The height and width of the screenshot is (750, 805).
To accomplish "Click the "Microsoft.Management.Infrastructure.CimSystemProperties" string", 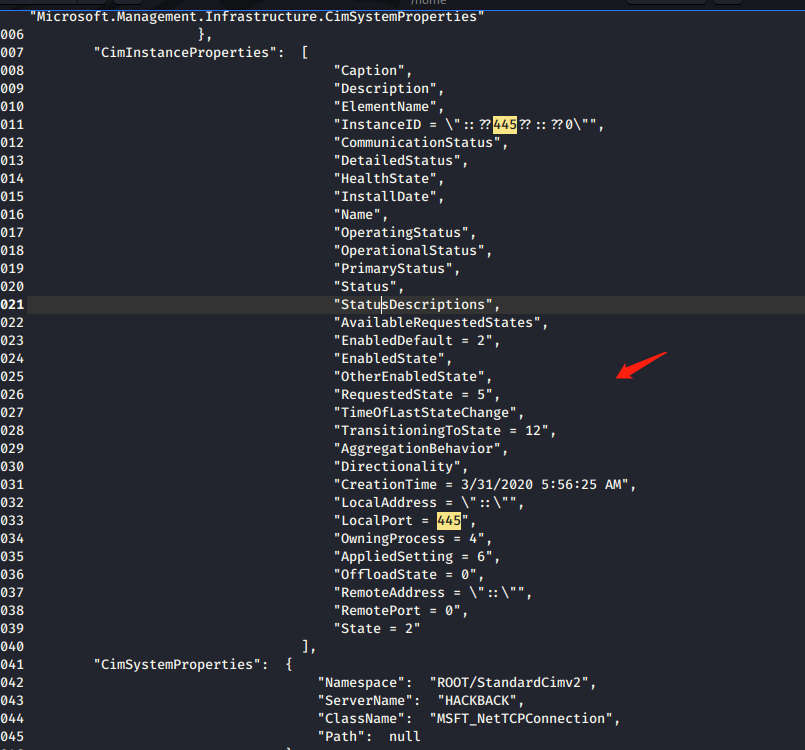I will 257,16.
